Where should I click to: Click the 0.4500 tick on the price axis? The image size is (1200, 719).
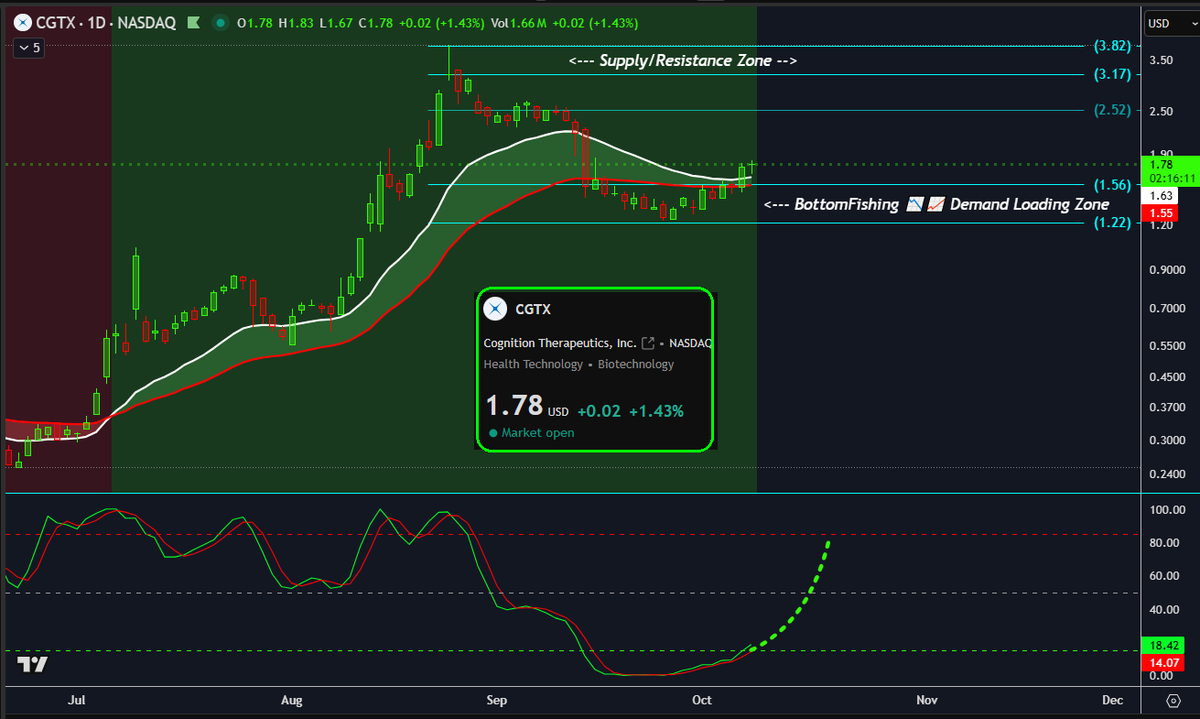point(1166,377)
